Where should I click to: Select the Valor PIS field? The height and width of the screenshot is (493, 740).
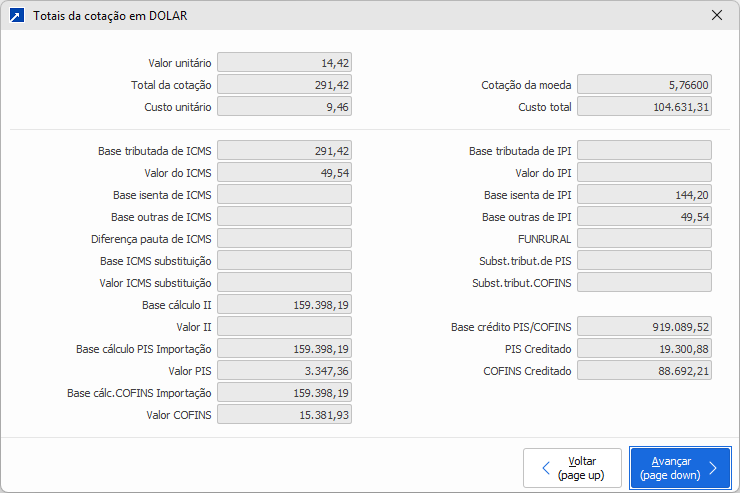tap(284, 371)
